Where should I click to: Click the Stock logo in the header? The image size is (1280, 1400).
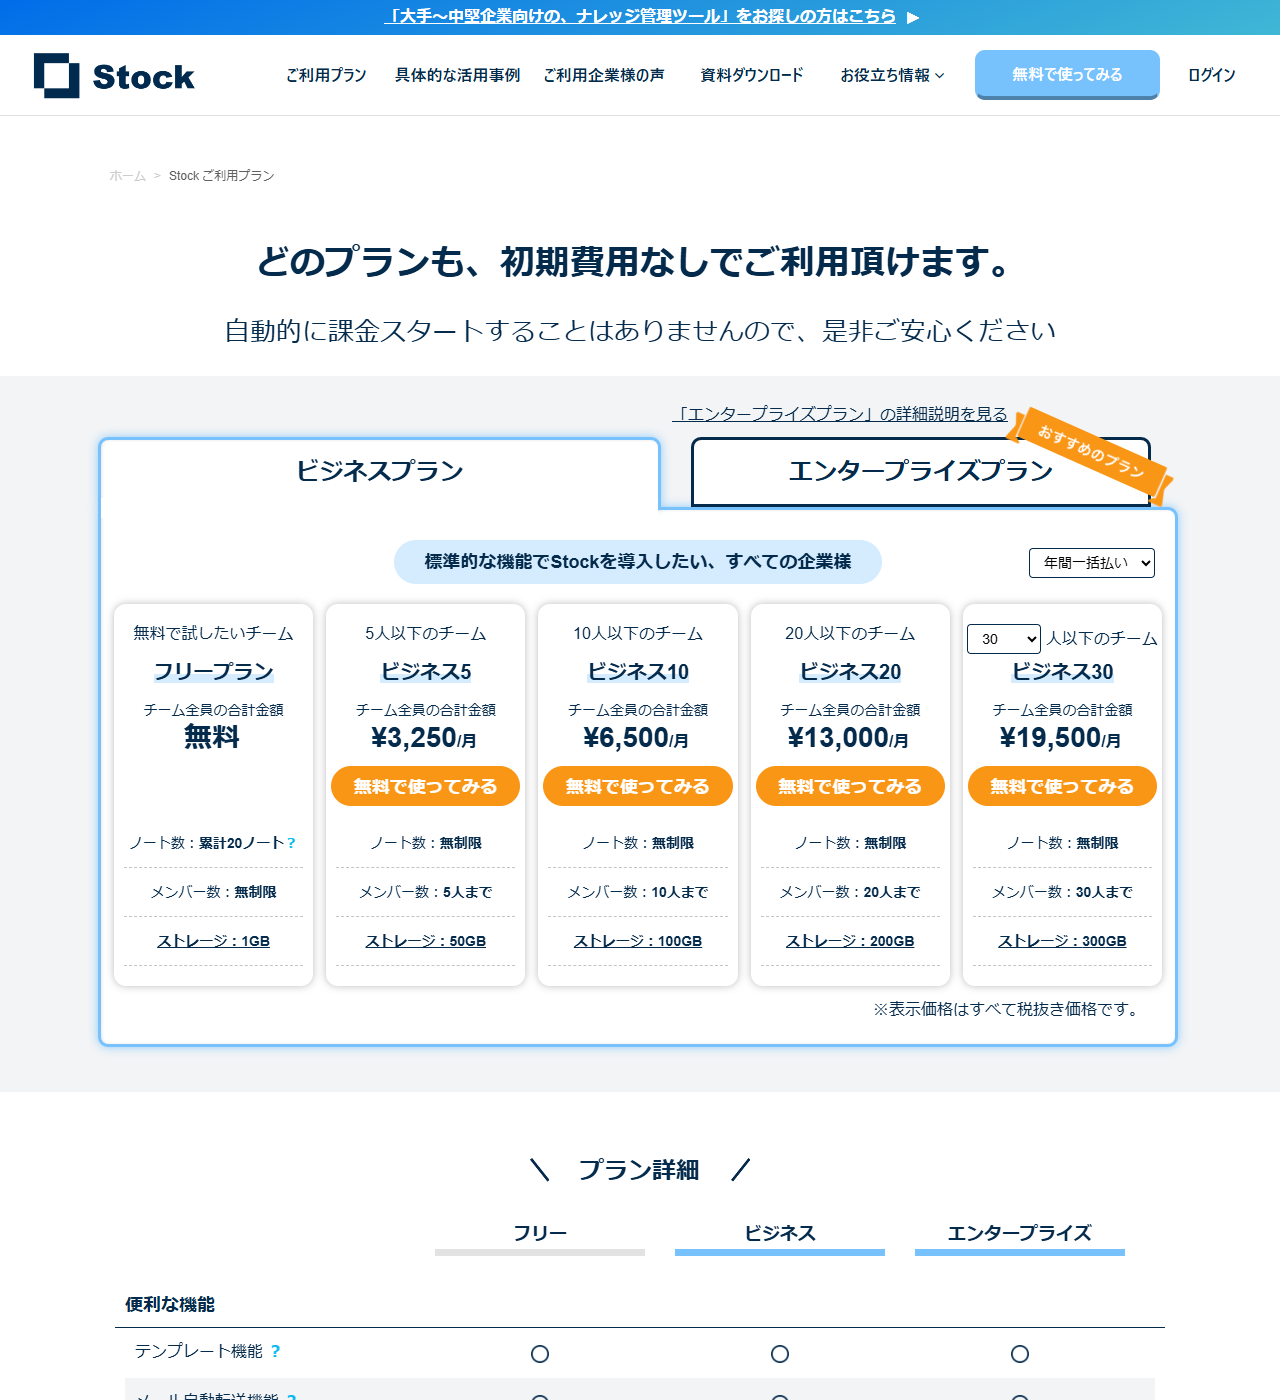tap(114, 75)
